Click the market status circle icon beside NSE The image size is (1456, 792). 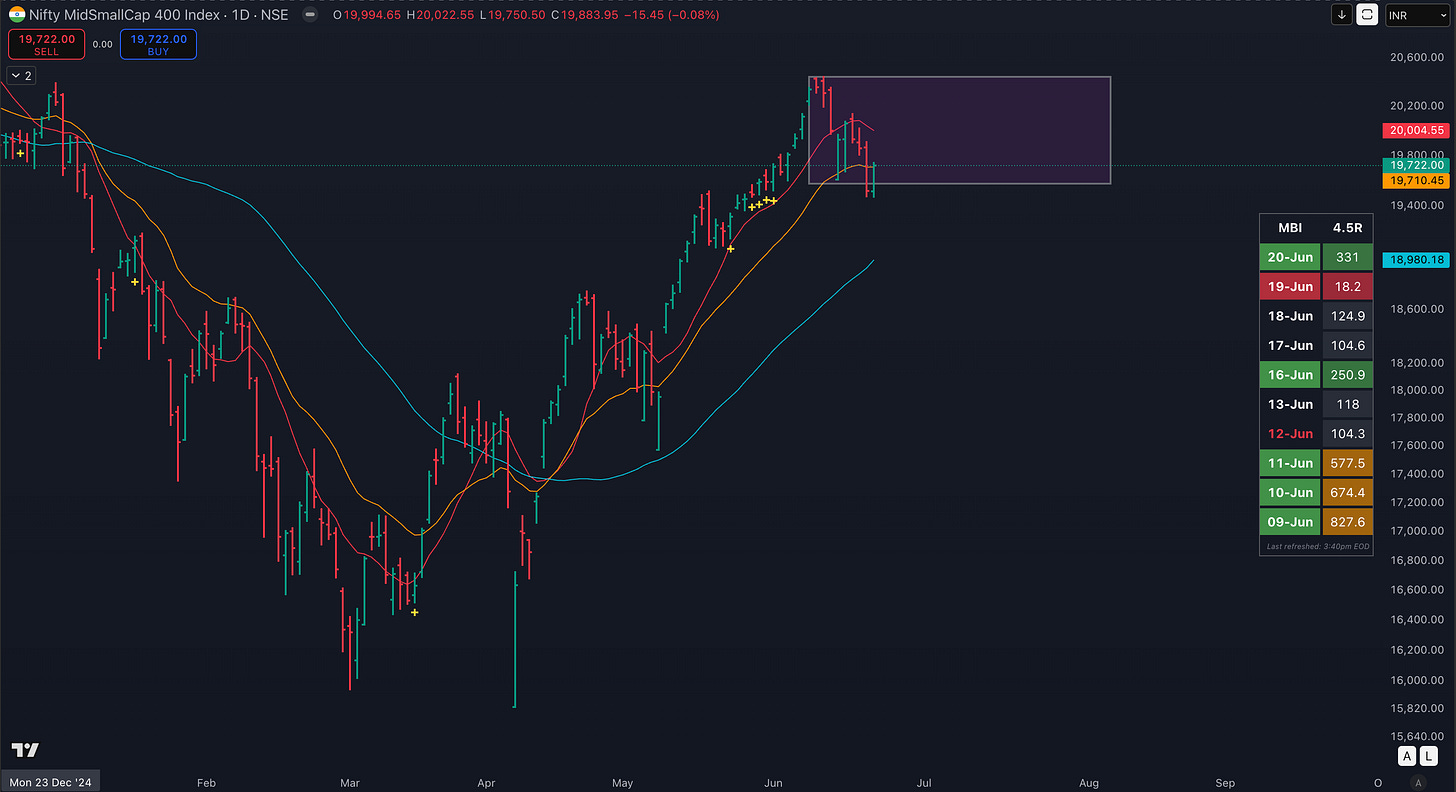pos(311,15)
